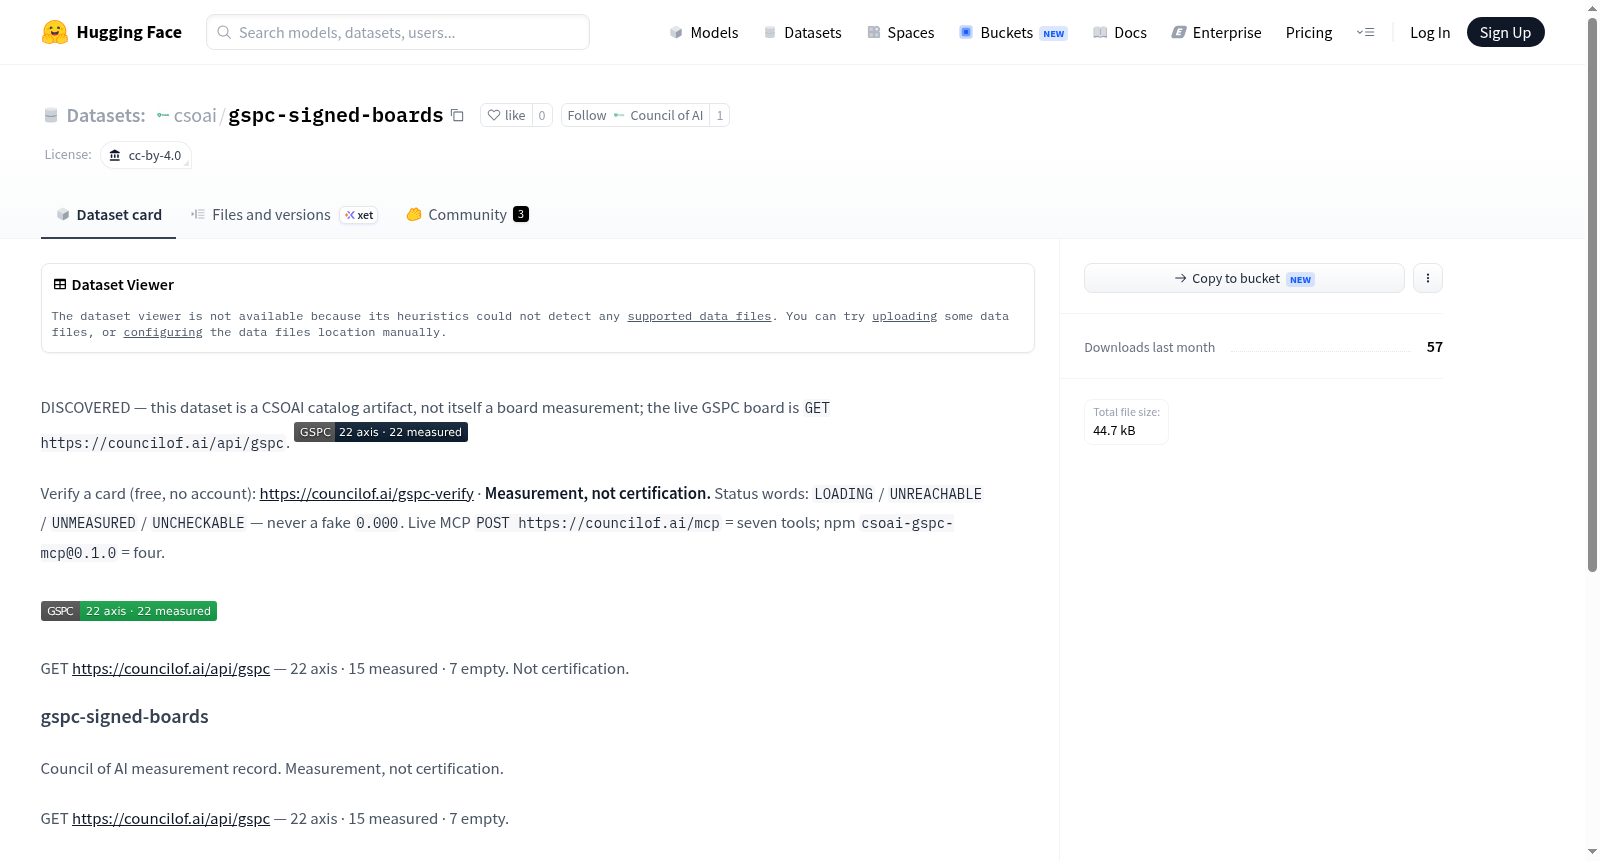Copy dataset name with the copy icon
The width and height of the screenshot is (1600, 861).
pyautogui.click(x=457, y=115)
